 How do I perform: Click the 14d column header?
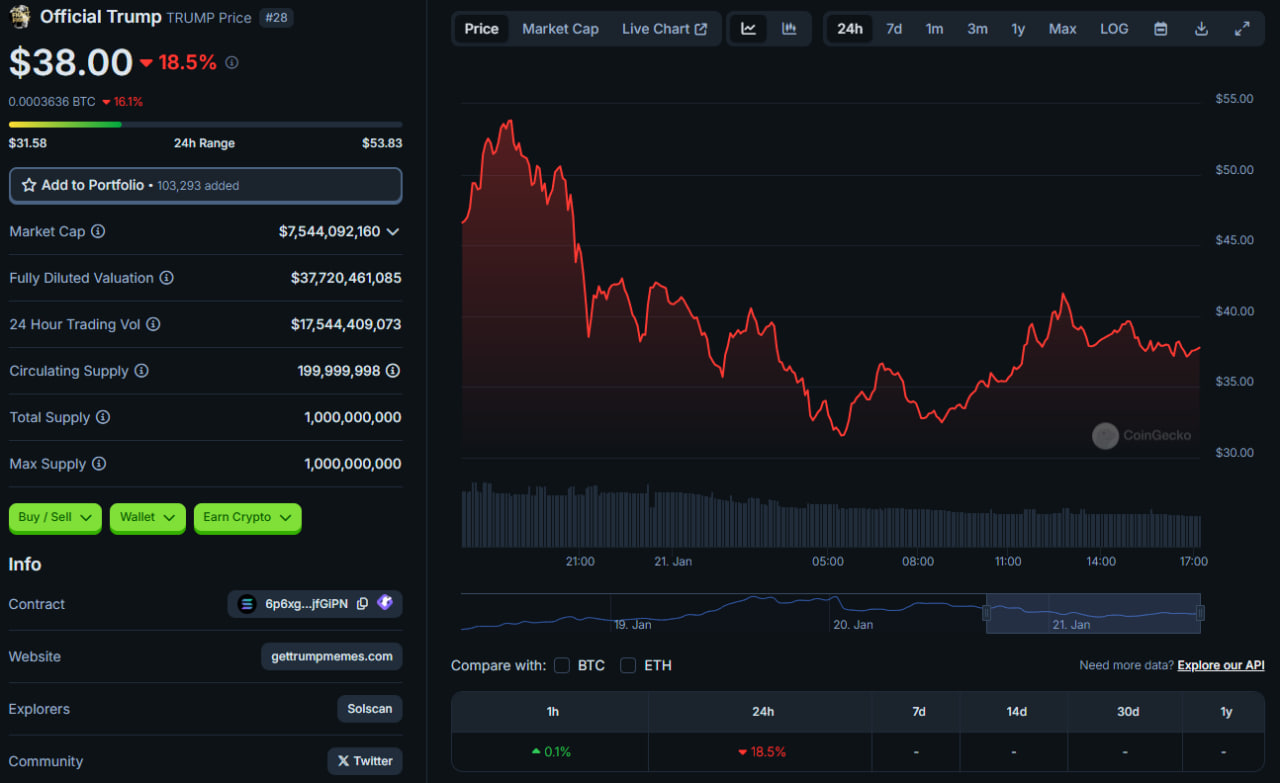point(1016,712)
